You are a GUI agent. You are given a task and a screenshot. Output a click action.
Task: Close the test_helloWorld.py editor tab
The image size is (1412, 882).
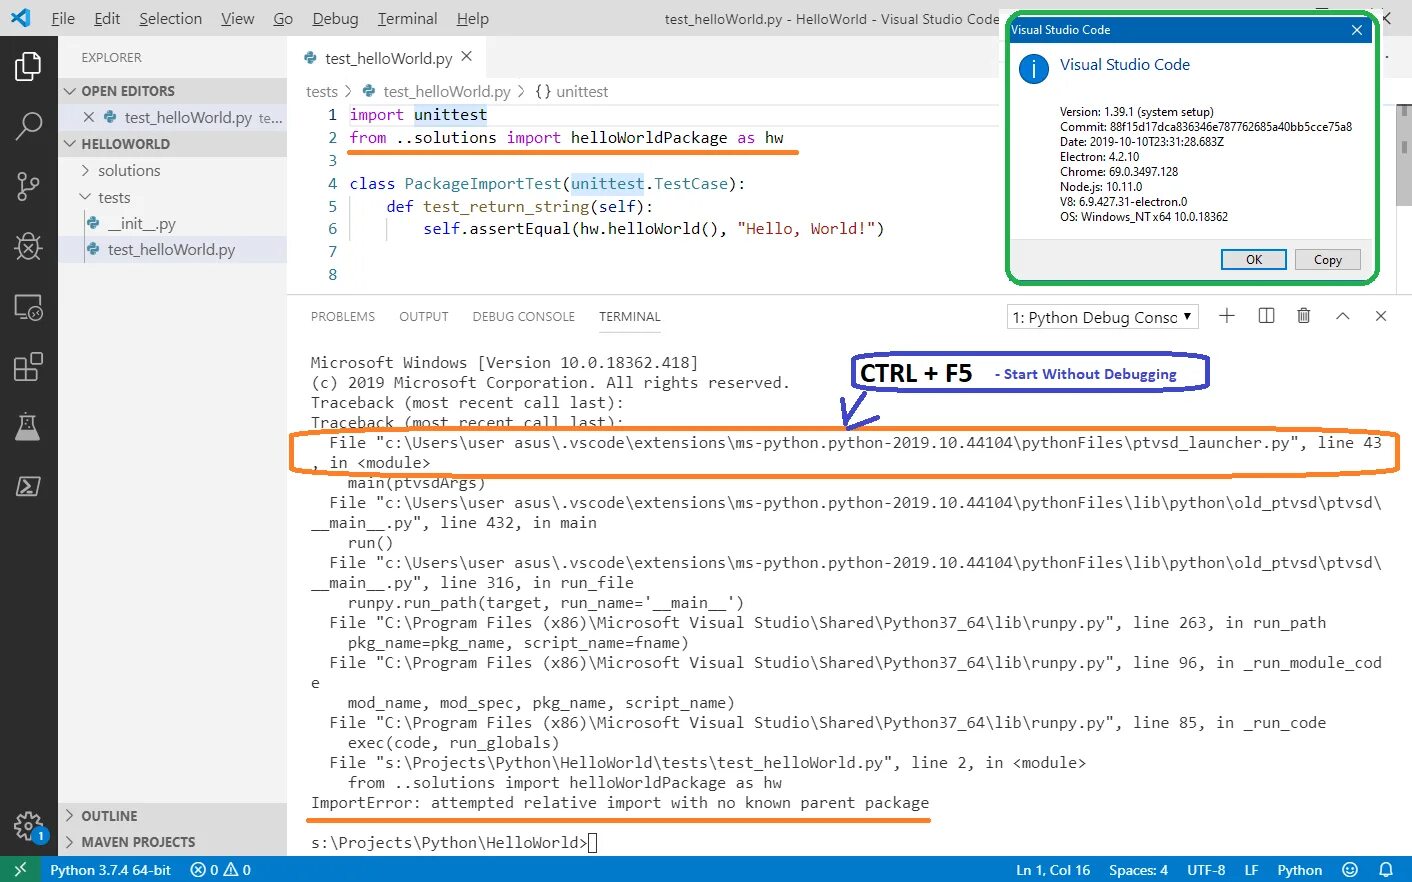point(467,57)
